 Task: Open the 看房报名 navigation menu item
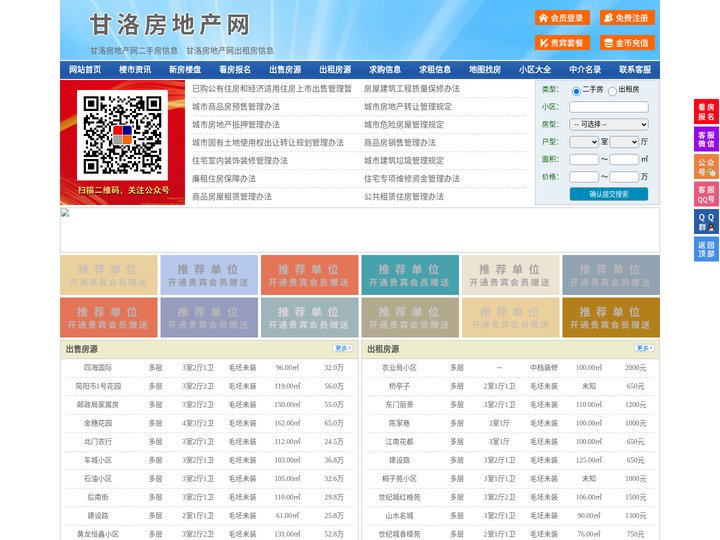(235, 70)
